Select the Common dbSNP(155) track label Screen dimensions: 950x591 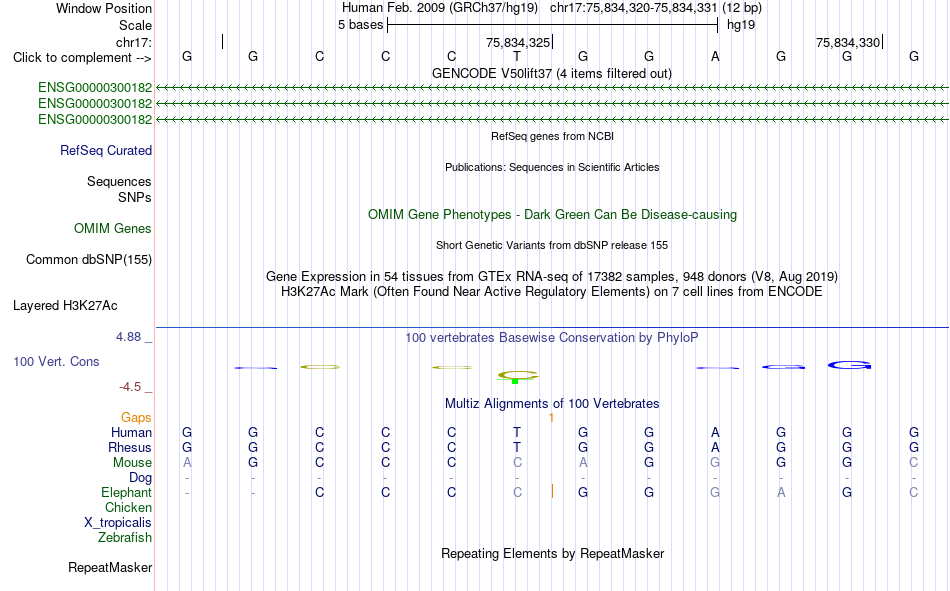point(88,259)
